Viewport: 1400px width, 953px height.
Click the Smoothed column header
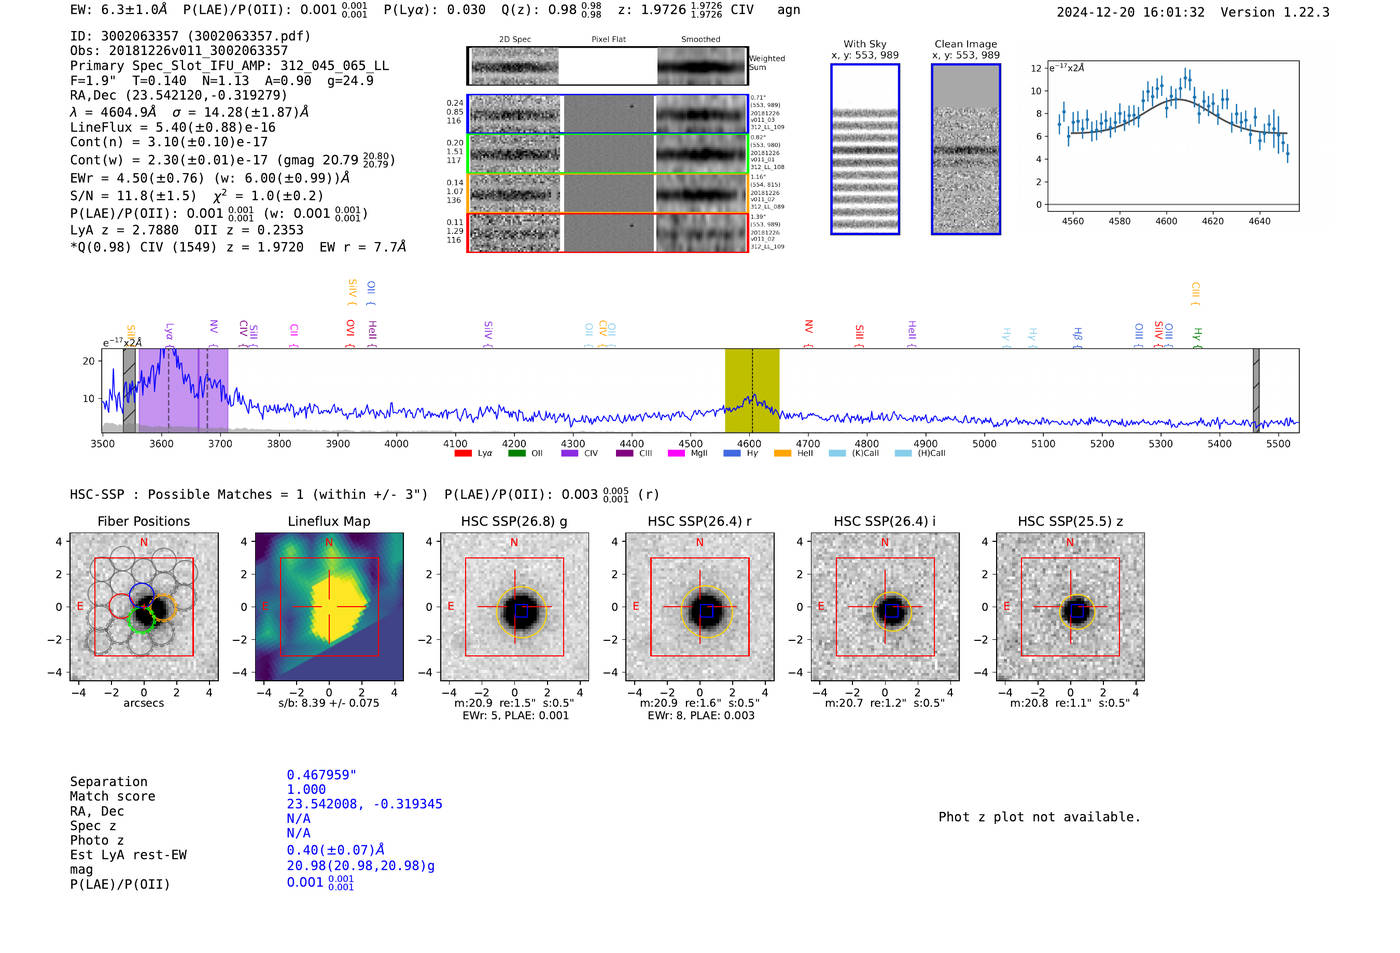[700, 40]
